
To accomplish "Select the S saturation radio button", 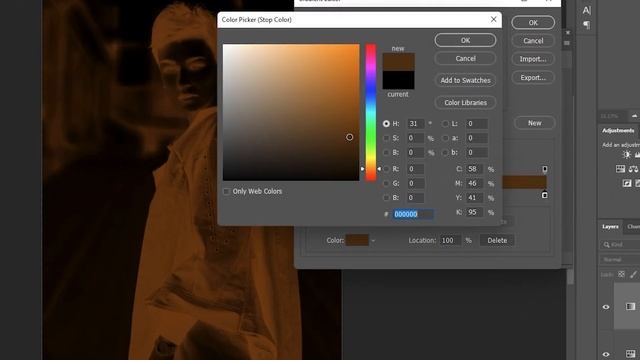I will [x=386, y=138].
